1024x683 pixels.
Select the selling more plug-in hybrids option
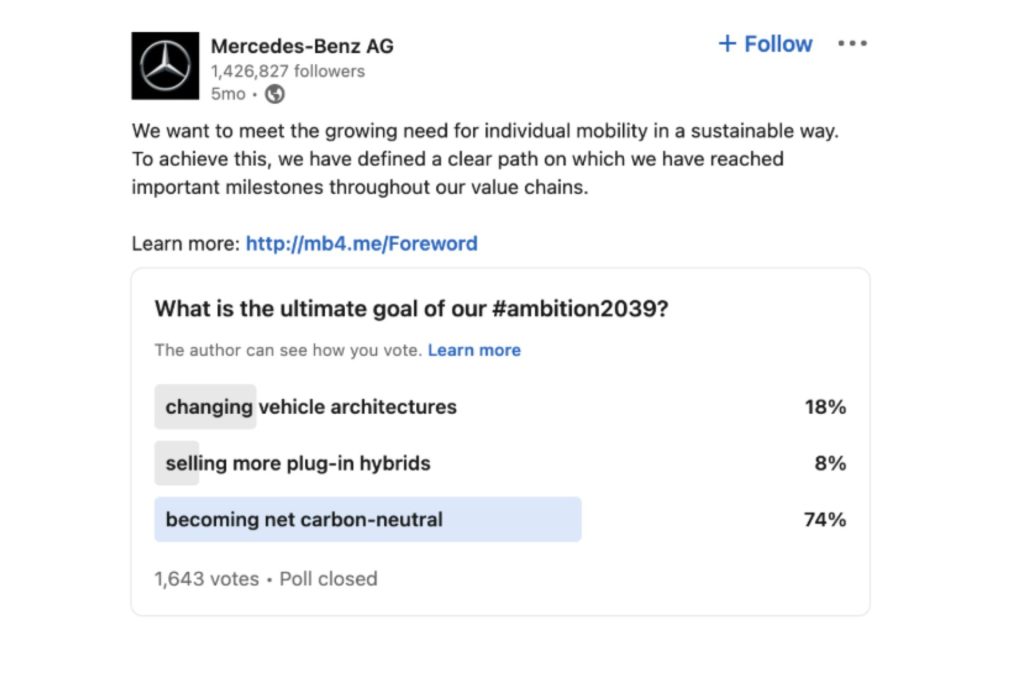coord(298,463)
